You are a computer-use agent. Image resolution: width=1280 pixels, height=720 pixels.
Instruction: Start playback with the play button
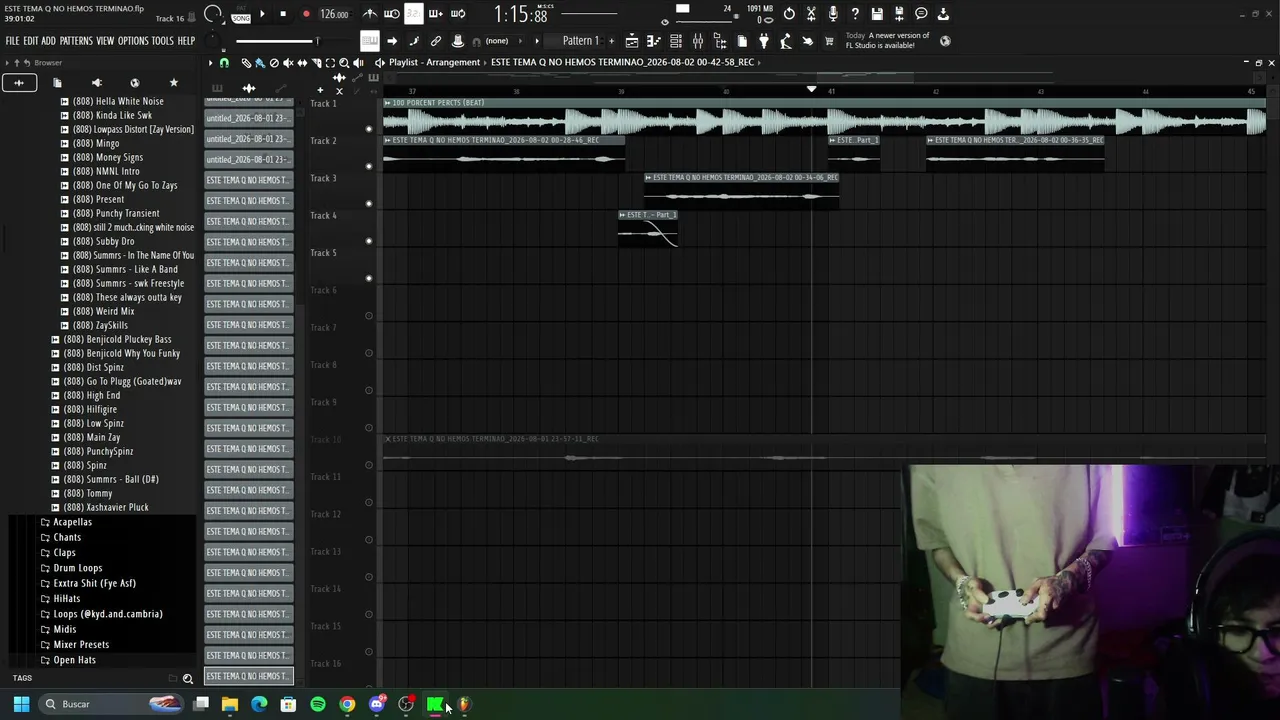(x=262, y=14)
